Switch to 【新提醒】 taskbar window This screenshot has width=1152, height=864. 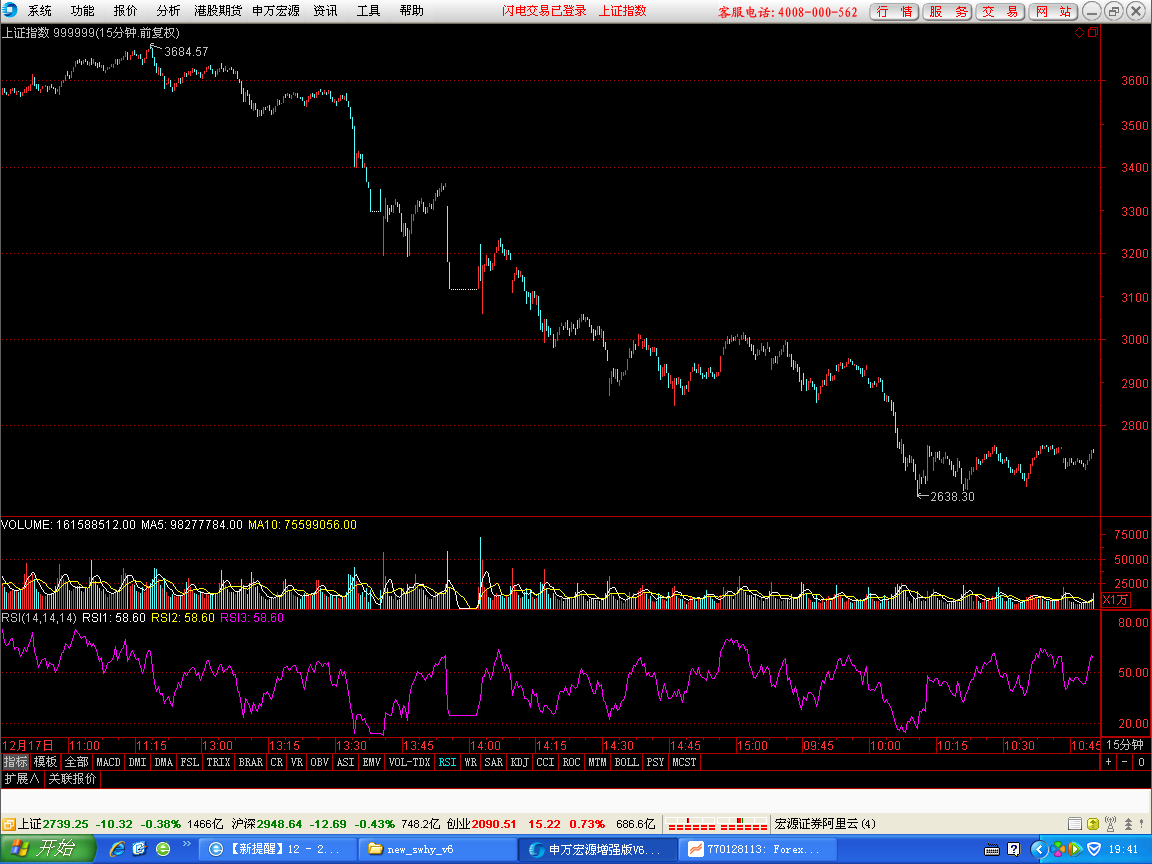pyautogui.click(x=278, y=849)
